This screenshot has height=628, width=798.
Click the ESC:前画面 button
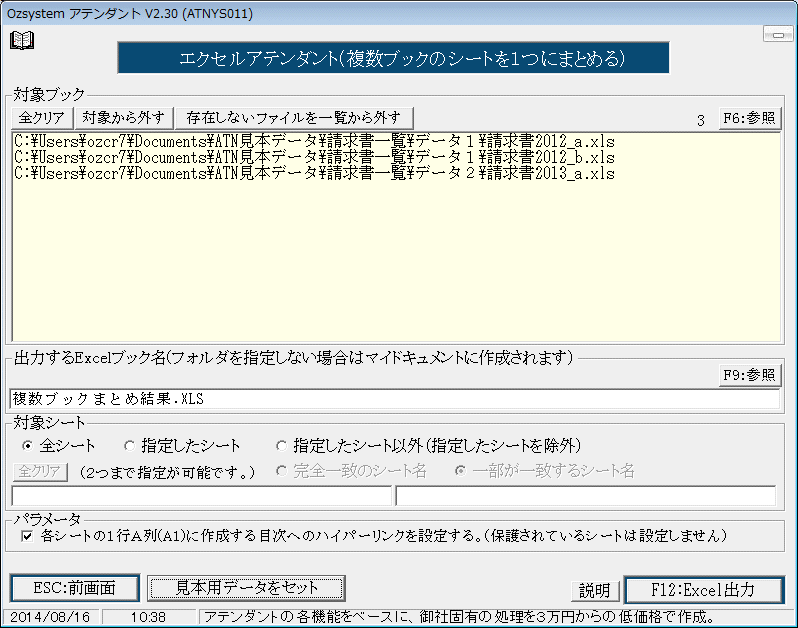[75, 589]
